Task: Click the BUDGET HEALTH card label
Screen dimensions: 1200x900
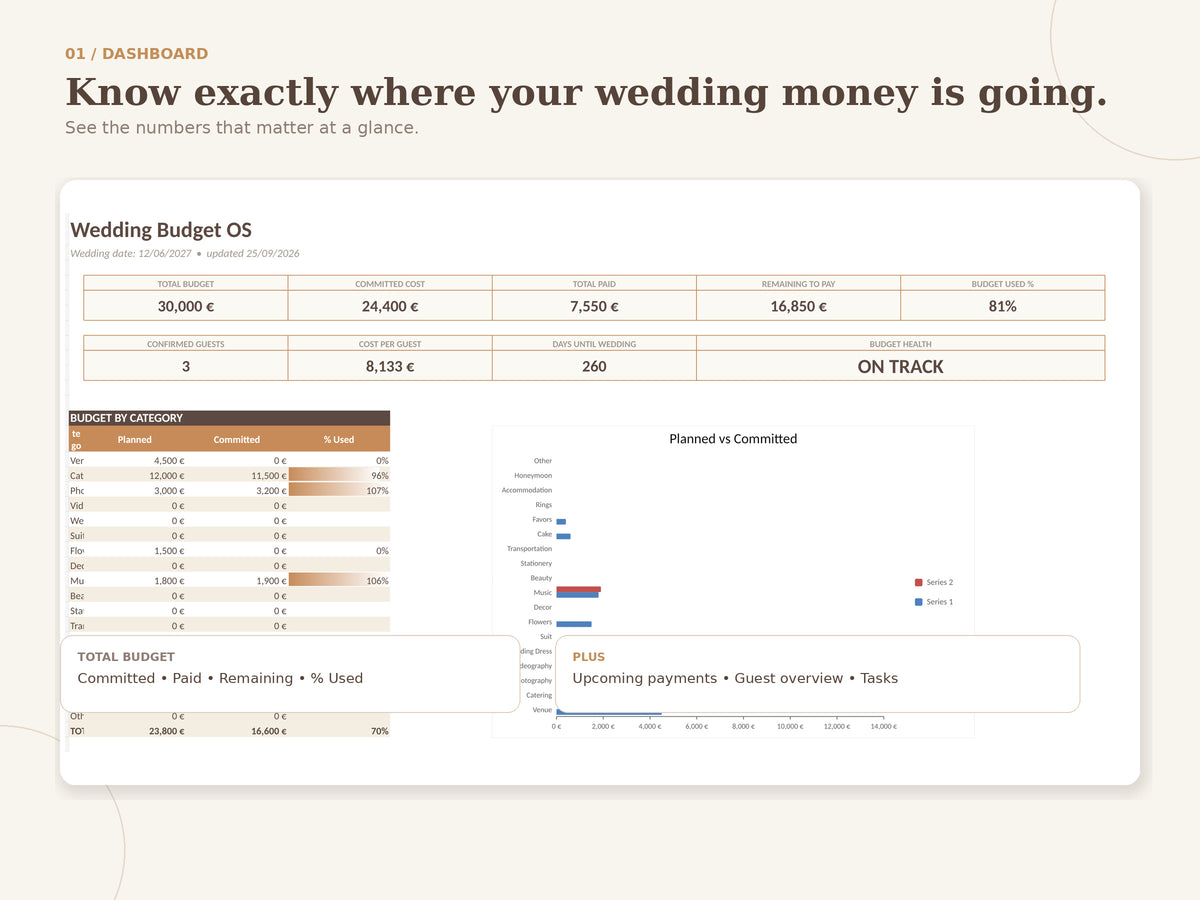Action: coord(900,344)
